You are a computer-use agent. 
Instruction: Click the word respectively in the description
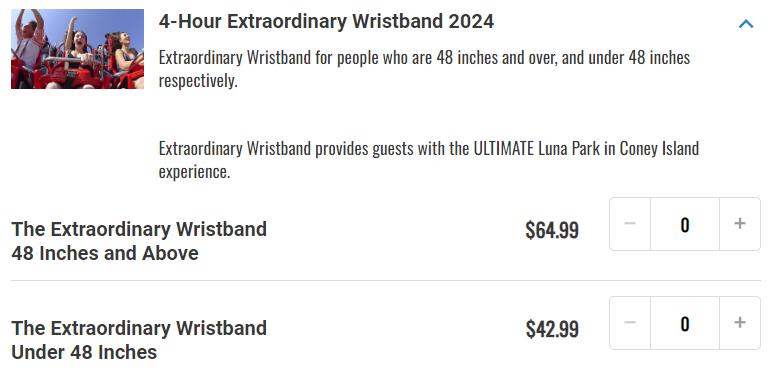pos(198,81)
